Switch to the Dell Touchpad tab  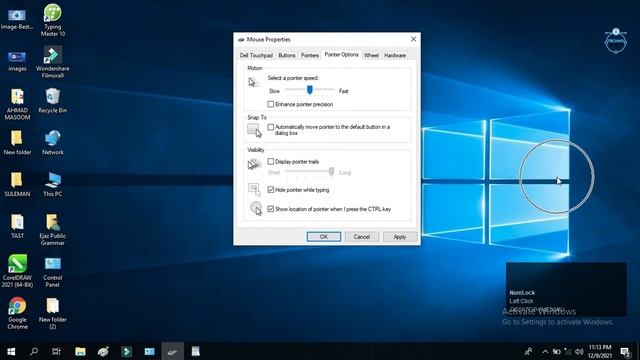(256, 55)
